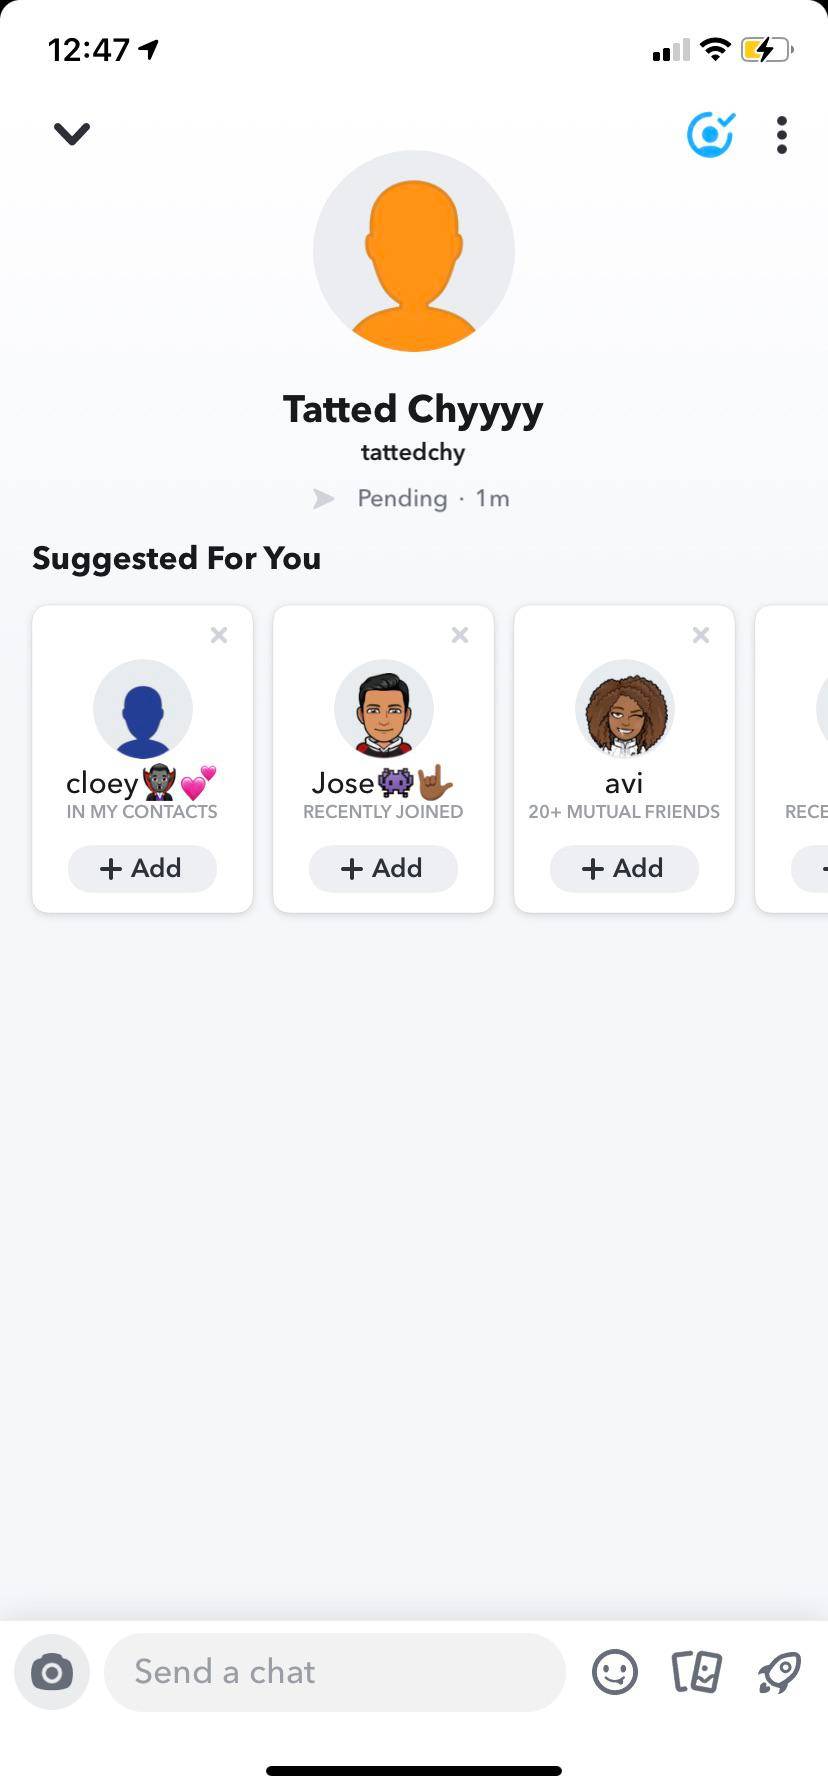Add avi as a friend
This screenshot has width=828, height=1792.
pos(624,868)
